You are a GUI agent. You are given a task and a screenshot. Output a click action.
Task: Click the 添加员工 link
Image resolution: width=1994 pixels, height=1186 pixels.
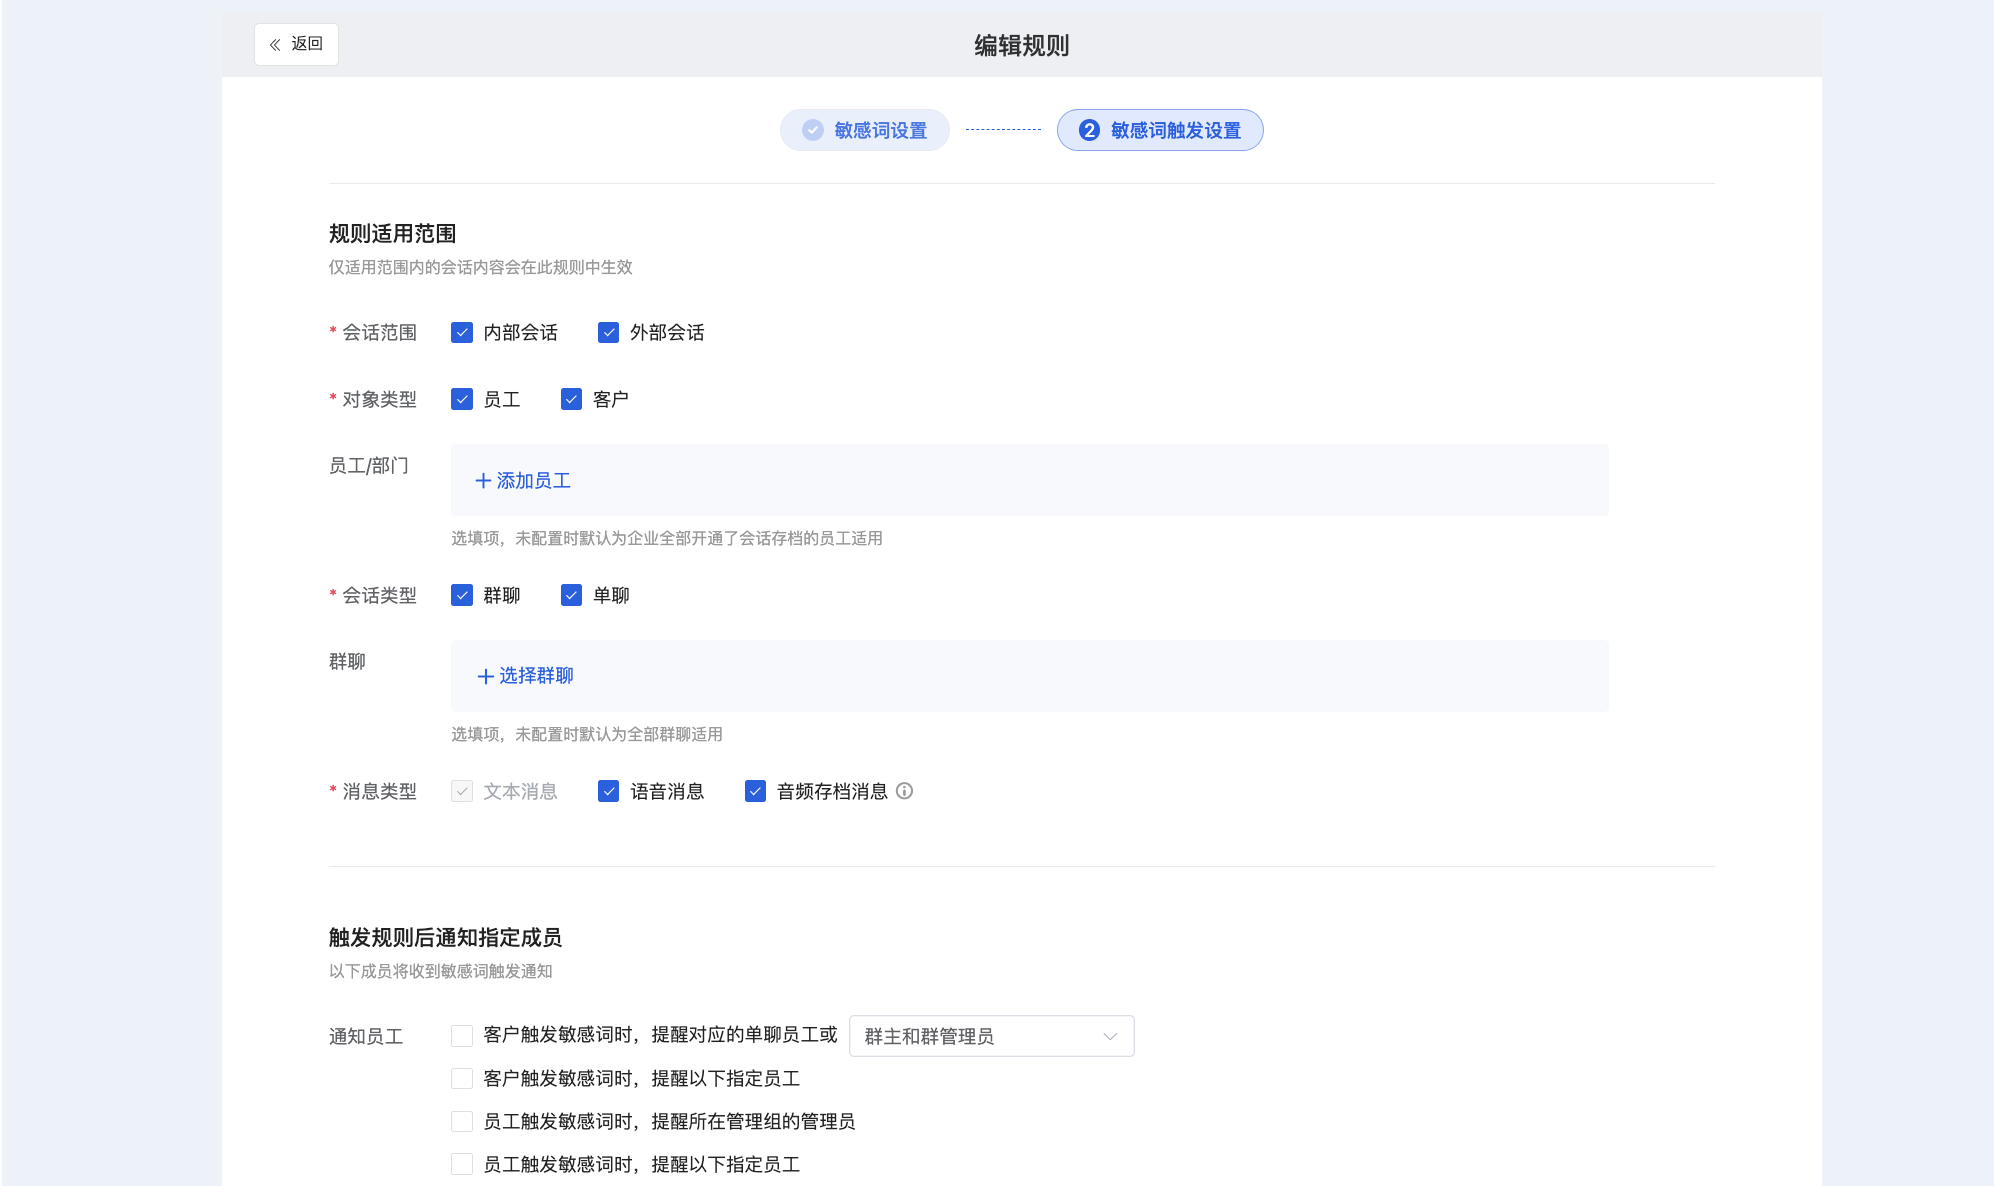coord(523,481)
